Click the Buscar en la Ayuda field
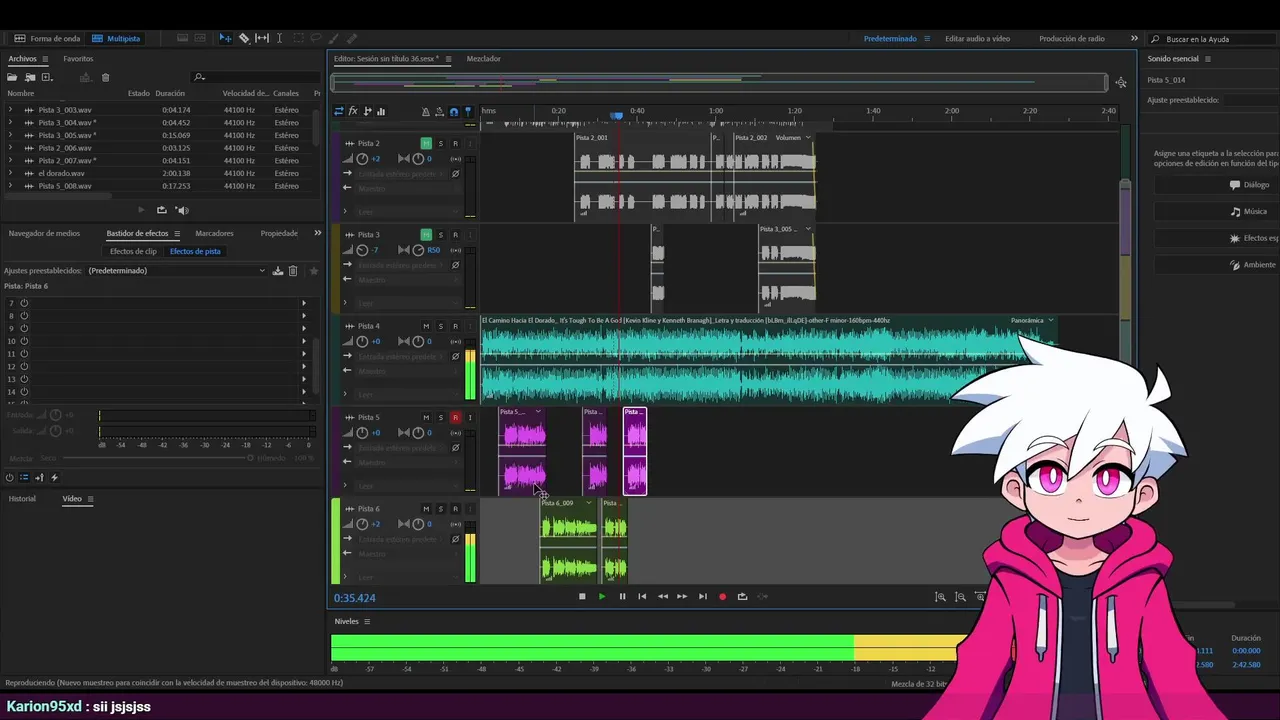 point(1214,39)
